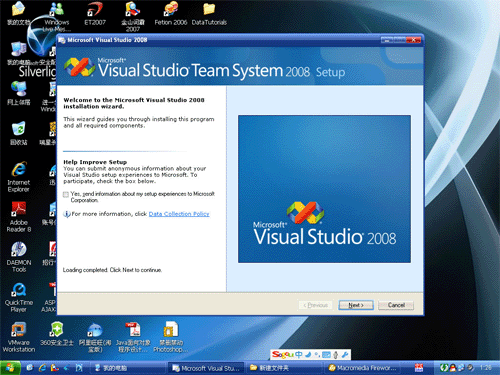500x375 pixels.
Task: Open the 回收站 recycle bin icon
Action: [x=18, y=133]
